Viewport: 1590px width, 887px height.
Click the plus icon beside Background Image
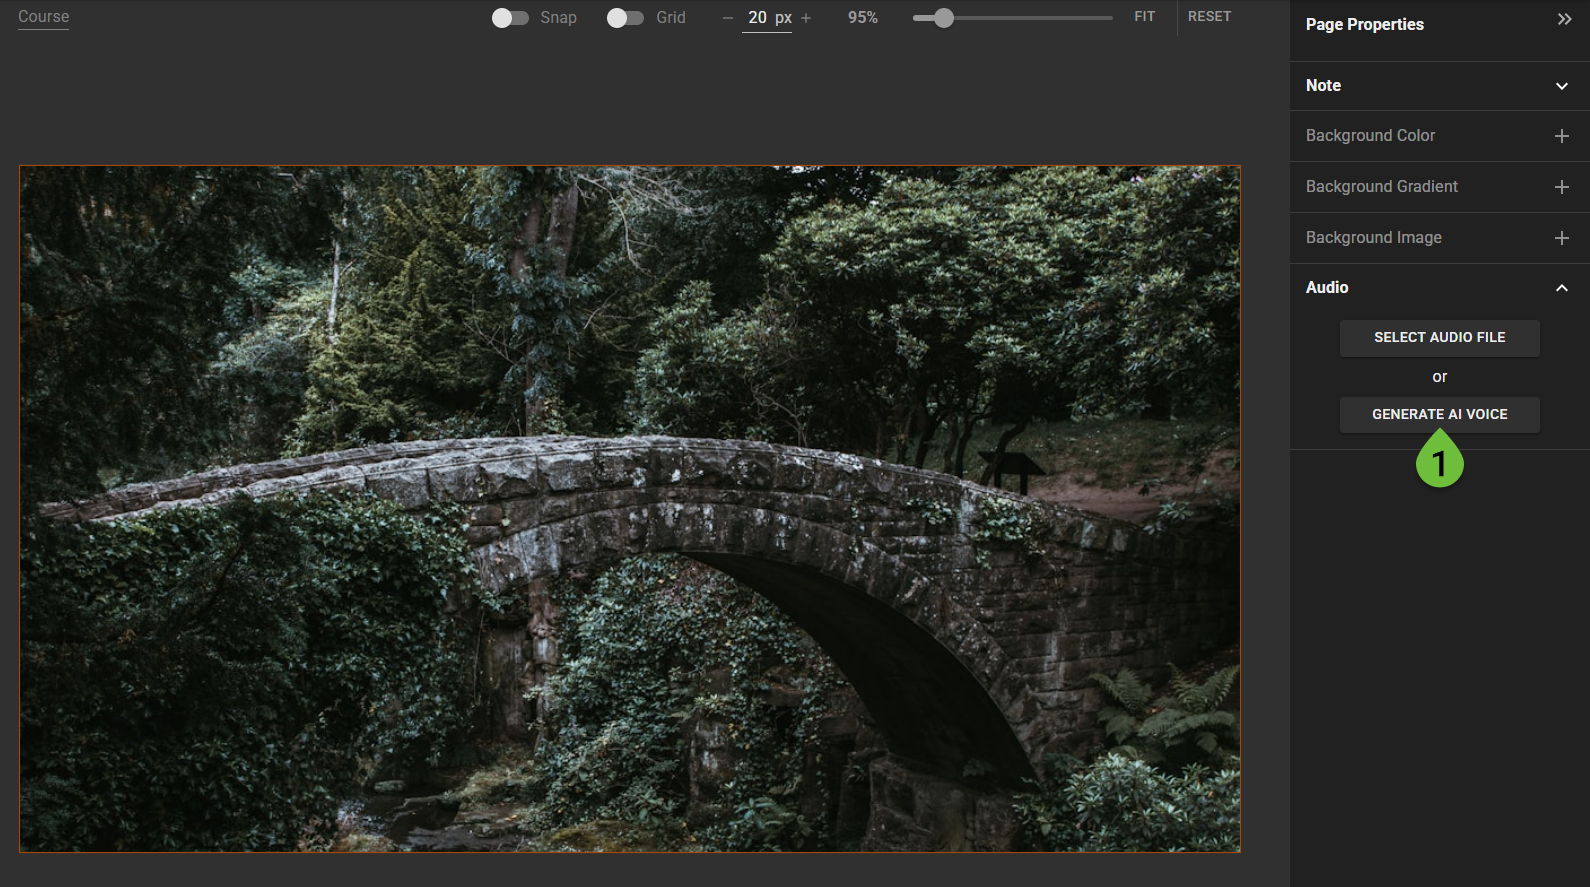(x=1561, y=238)
